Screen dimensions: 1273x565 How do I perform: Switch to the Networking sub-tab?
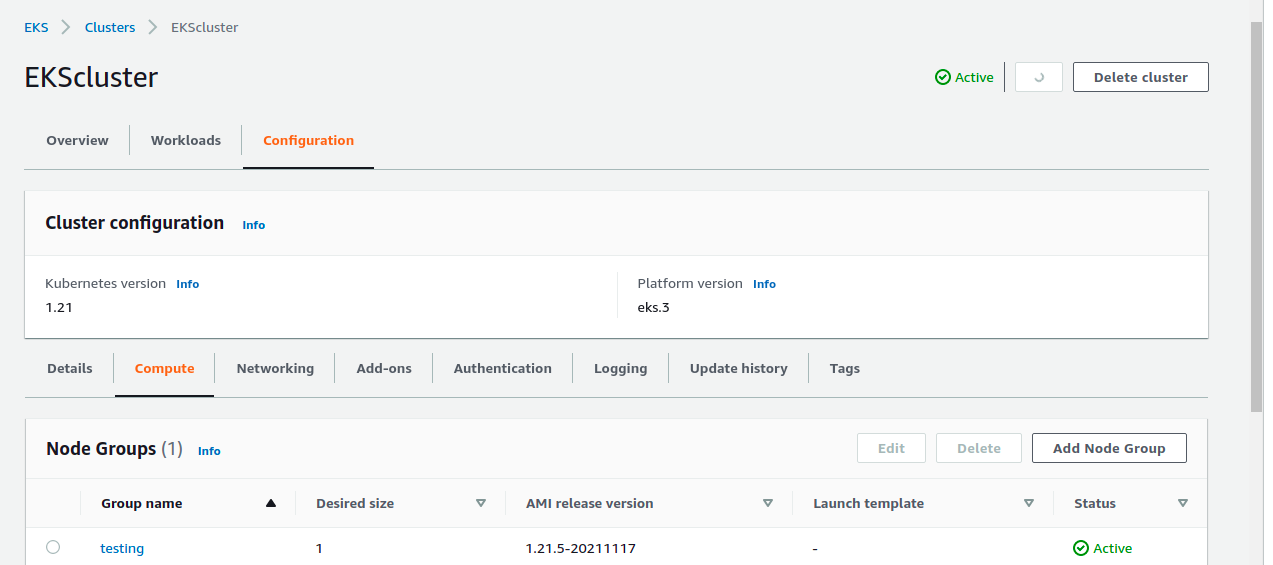(275, 369)
